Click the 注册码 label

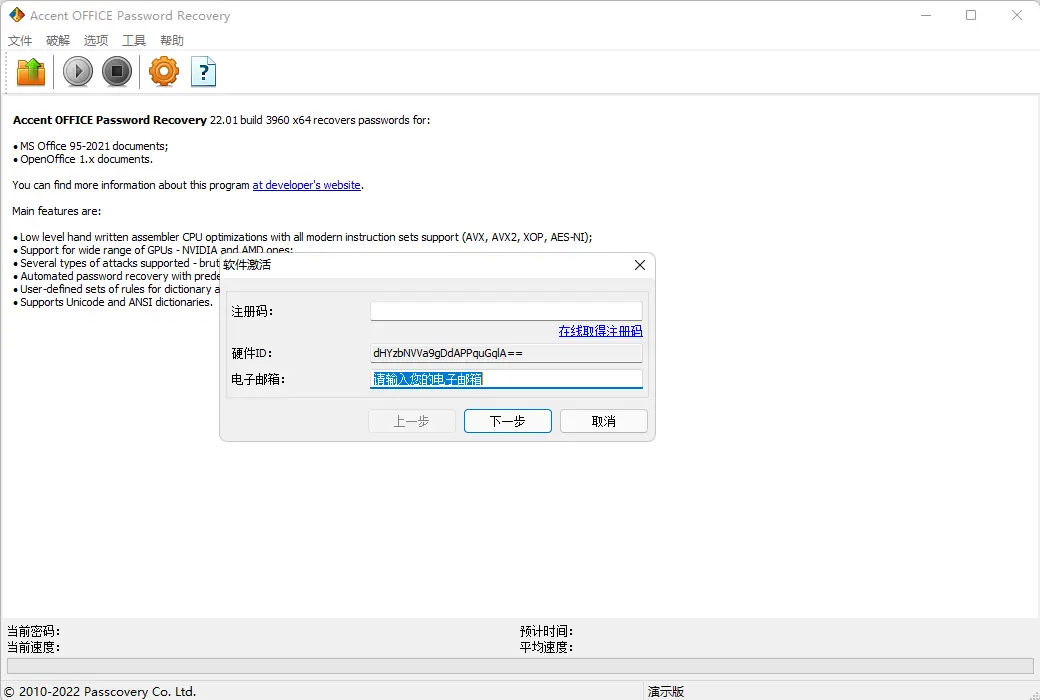tap(252, 311)
